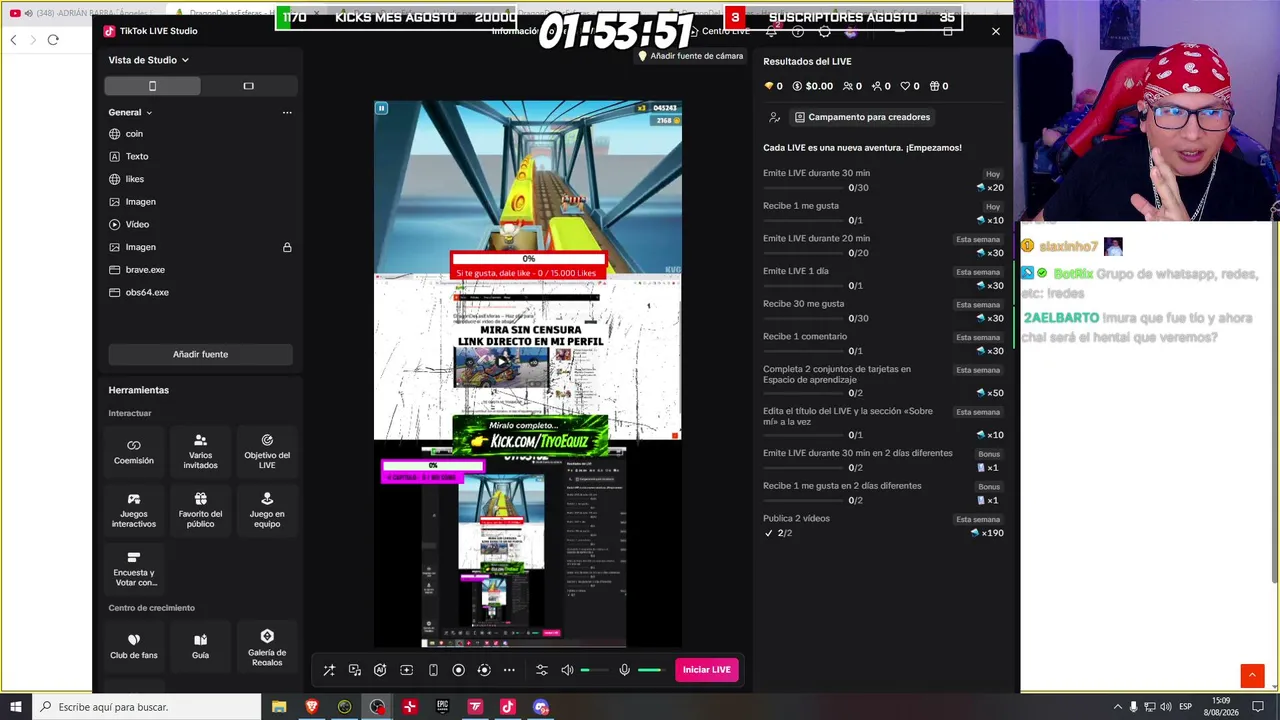This screenshot has height=720, width=1280.
Task: Open Brave browser from the taskbar
Action: (x=311, y=707)
